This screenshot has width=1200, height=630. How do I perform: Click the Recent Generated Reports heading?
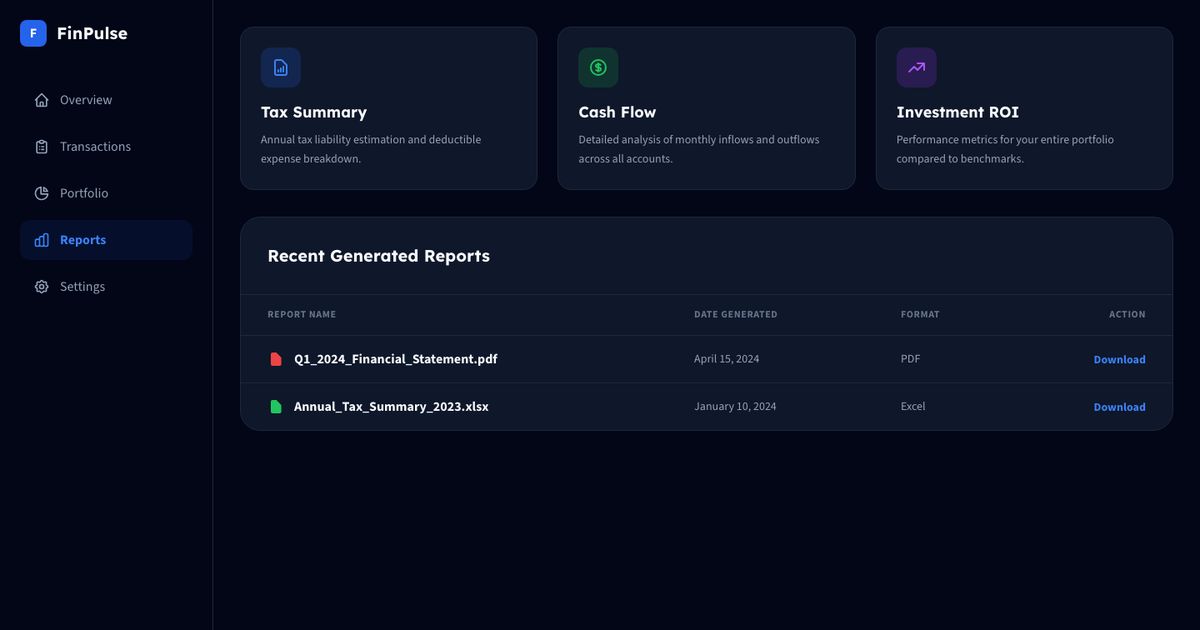(x=379, y=256)
